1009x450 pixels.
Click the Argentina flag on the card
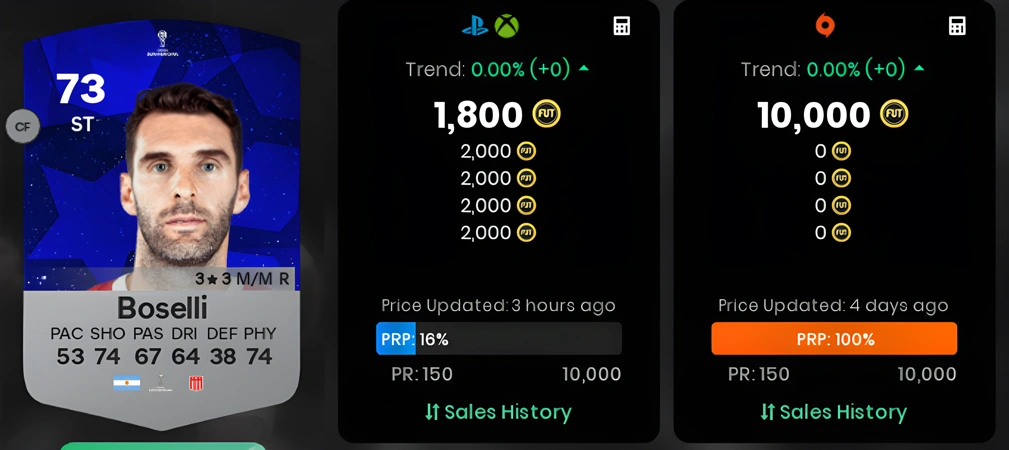[127, 384]
